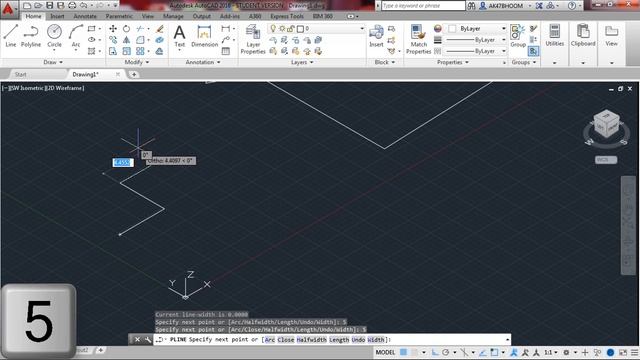Click the Plot printer icon
Viewport: 640px width, 360px height.
coord(72,5)
